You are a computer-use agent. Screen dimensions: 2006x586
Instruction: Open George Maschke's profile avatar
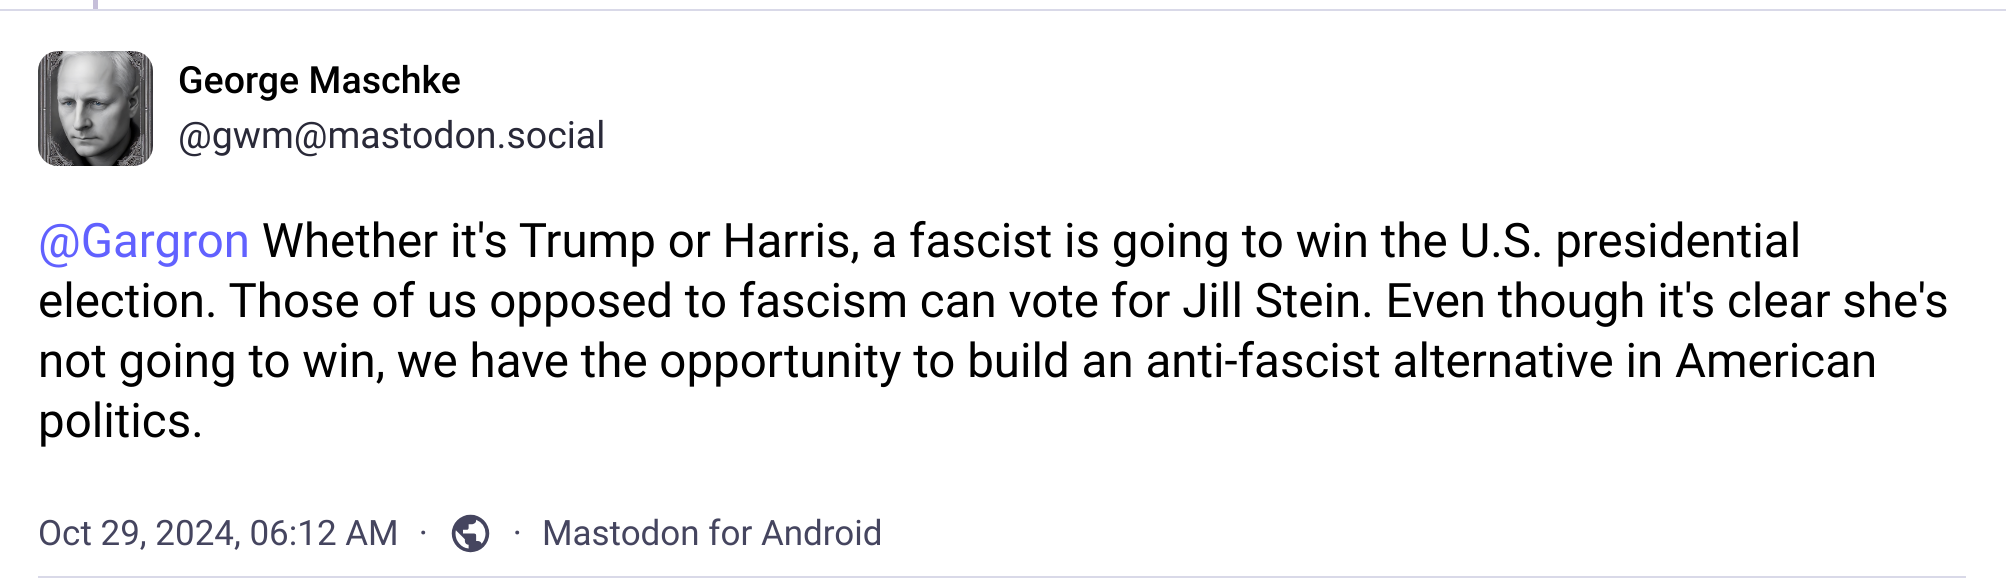(x=96, y=108)
